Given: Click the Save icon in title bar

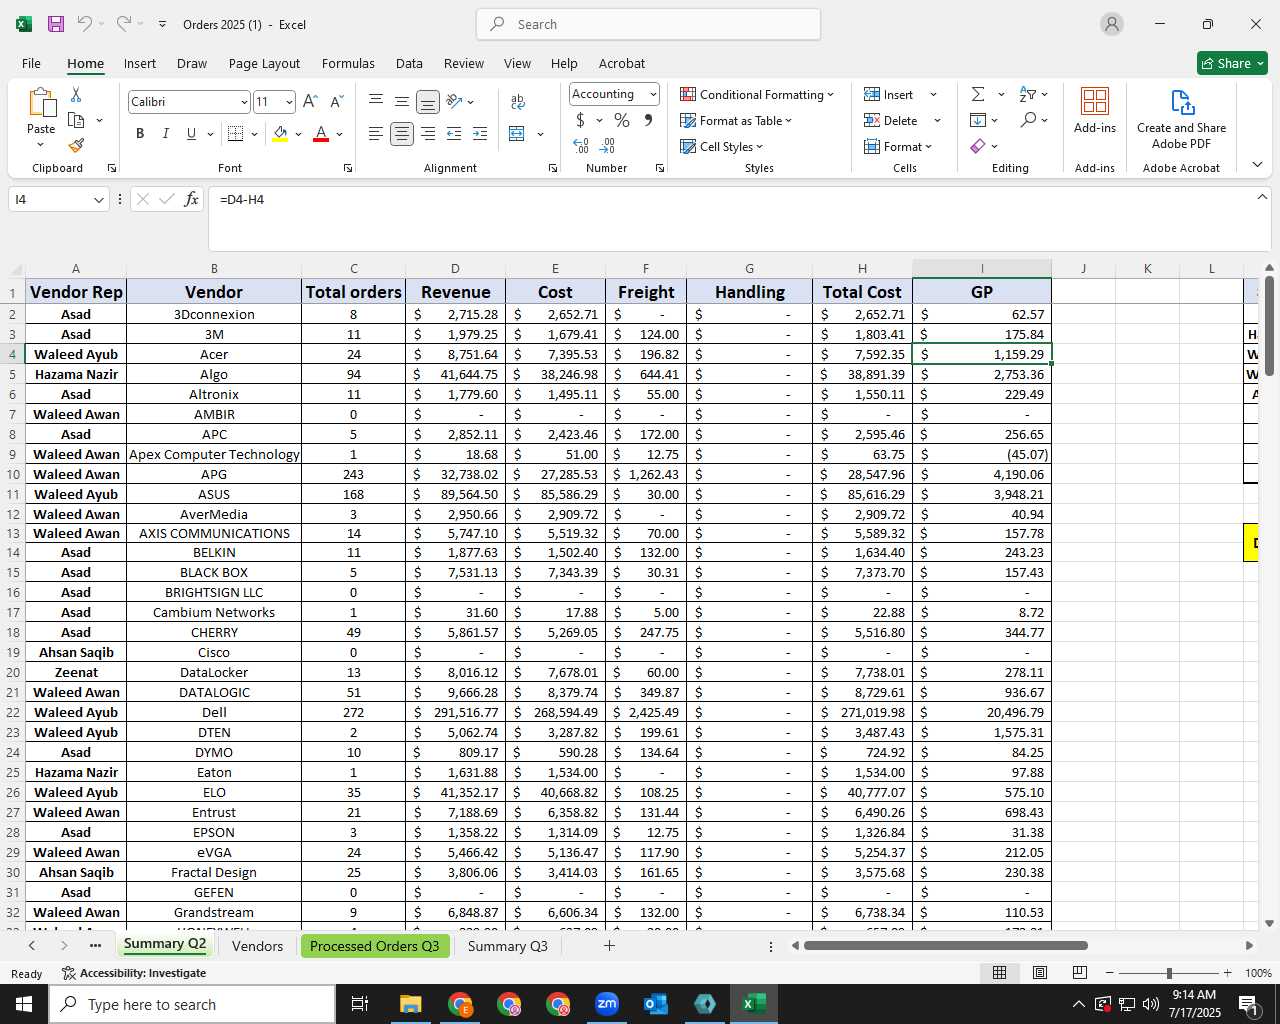Looking at the screenshot, I should coord(56,24).
